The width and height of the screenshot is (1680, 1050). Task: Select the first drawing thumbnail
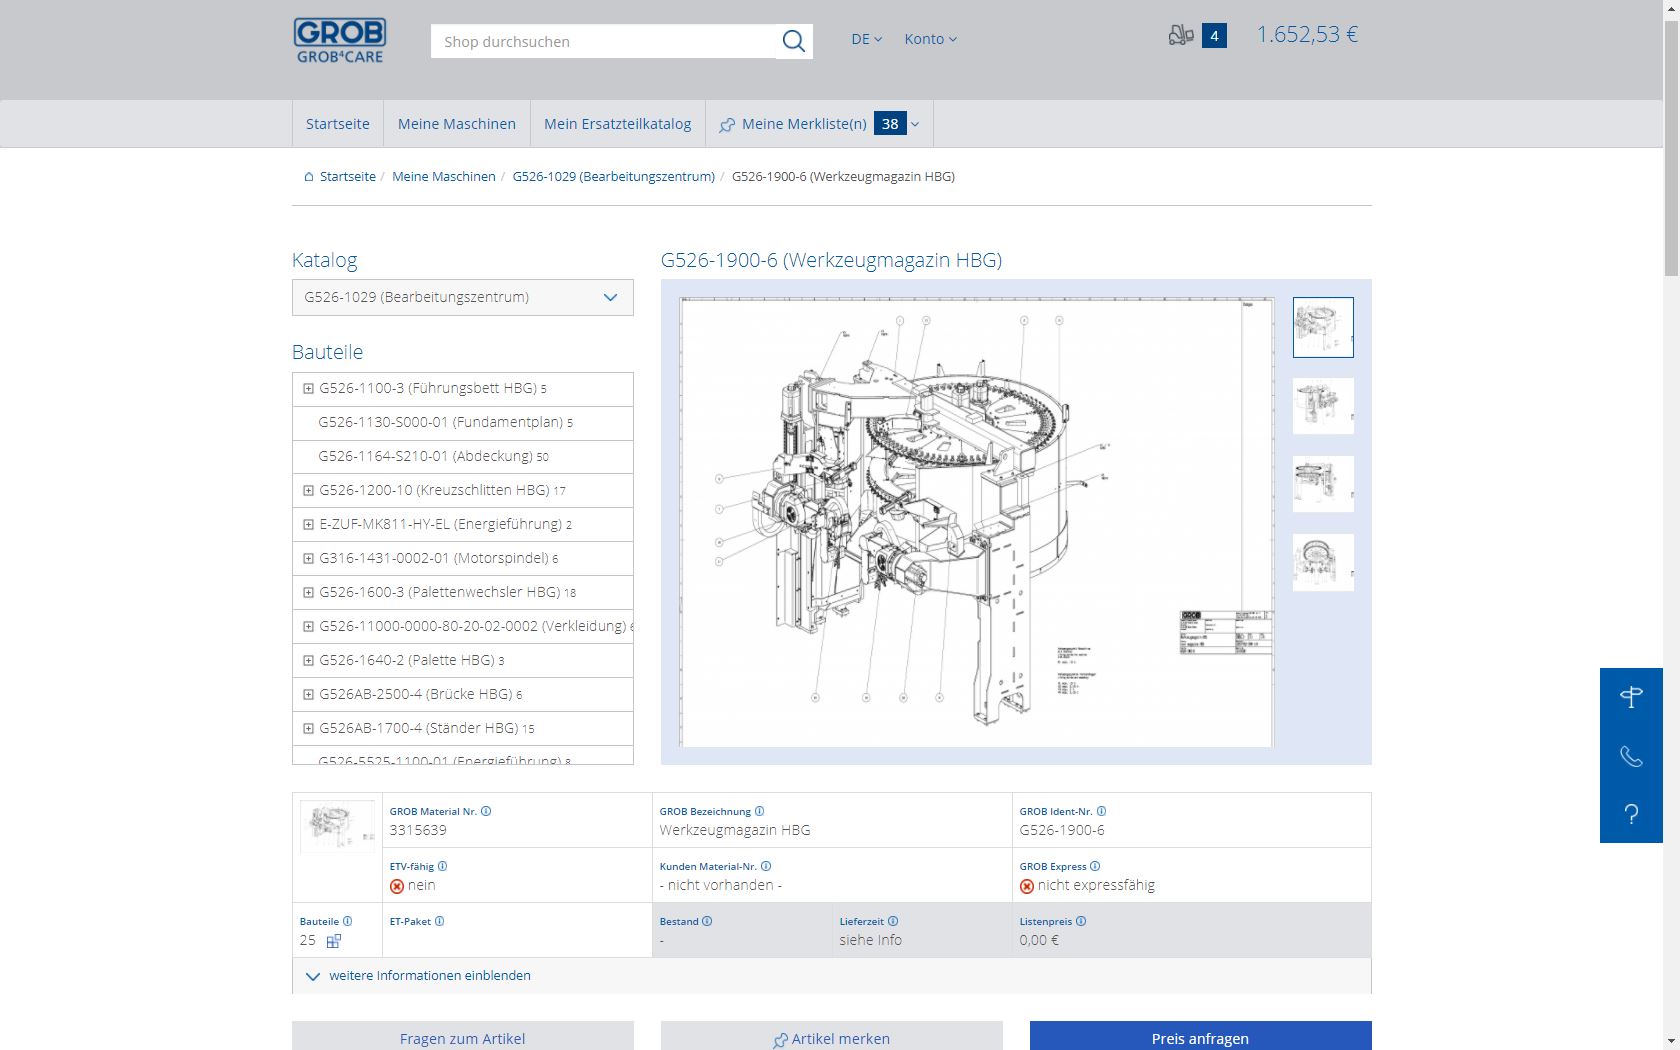(1323, 327)
